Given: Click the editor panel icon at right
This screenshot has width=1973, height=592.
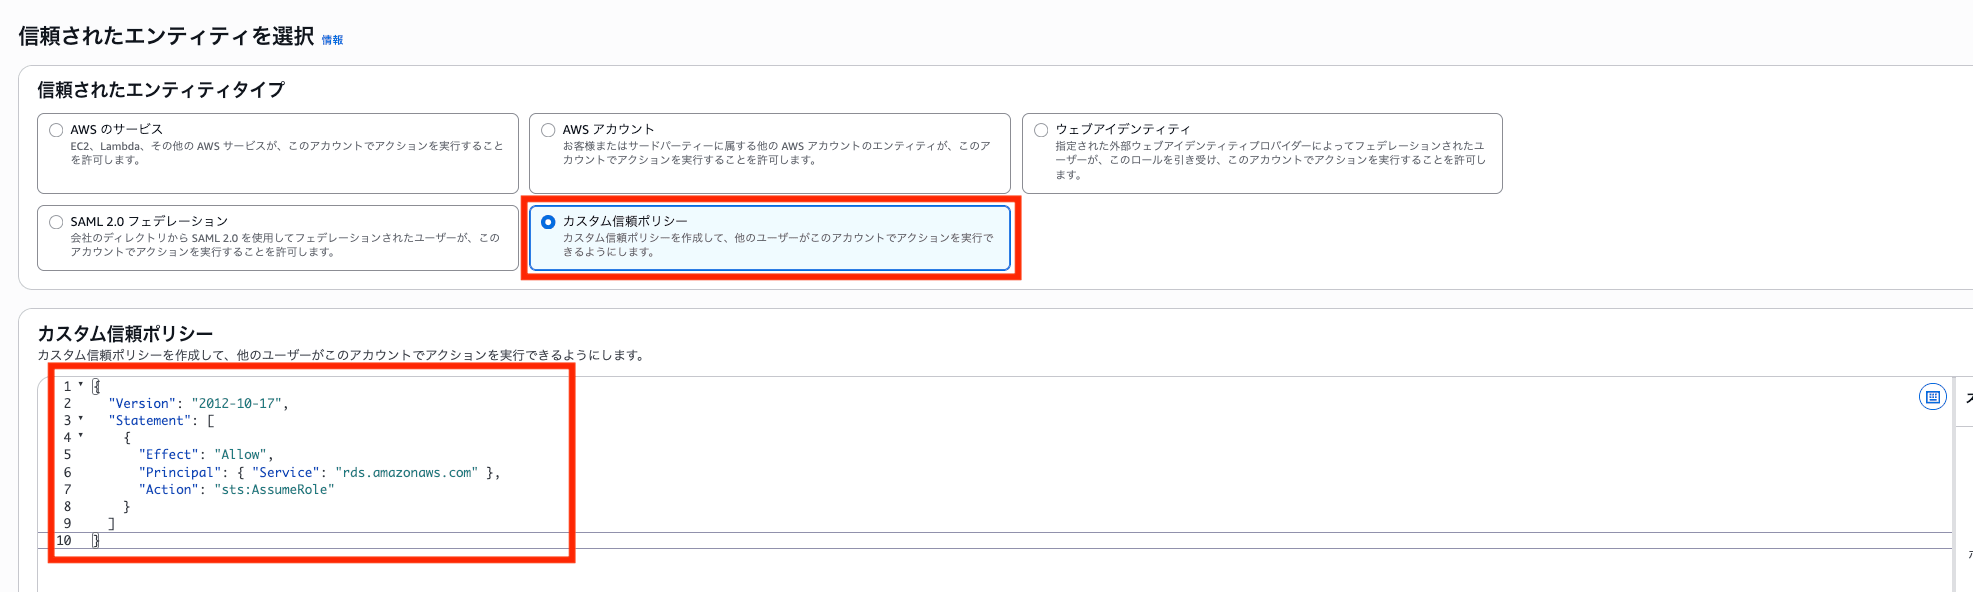Looking at the screenshot, I should click(1933, 397).
